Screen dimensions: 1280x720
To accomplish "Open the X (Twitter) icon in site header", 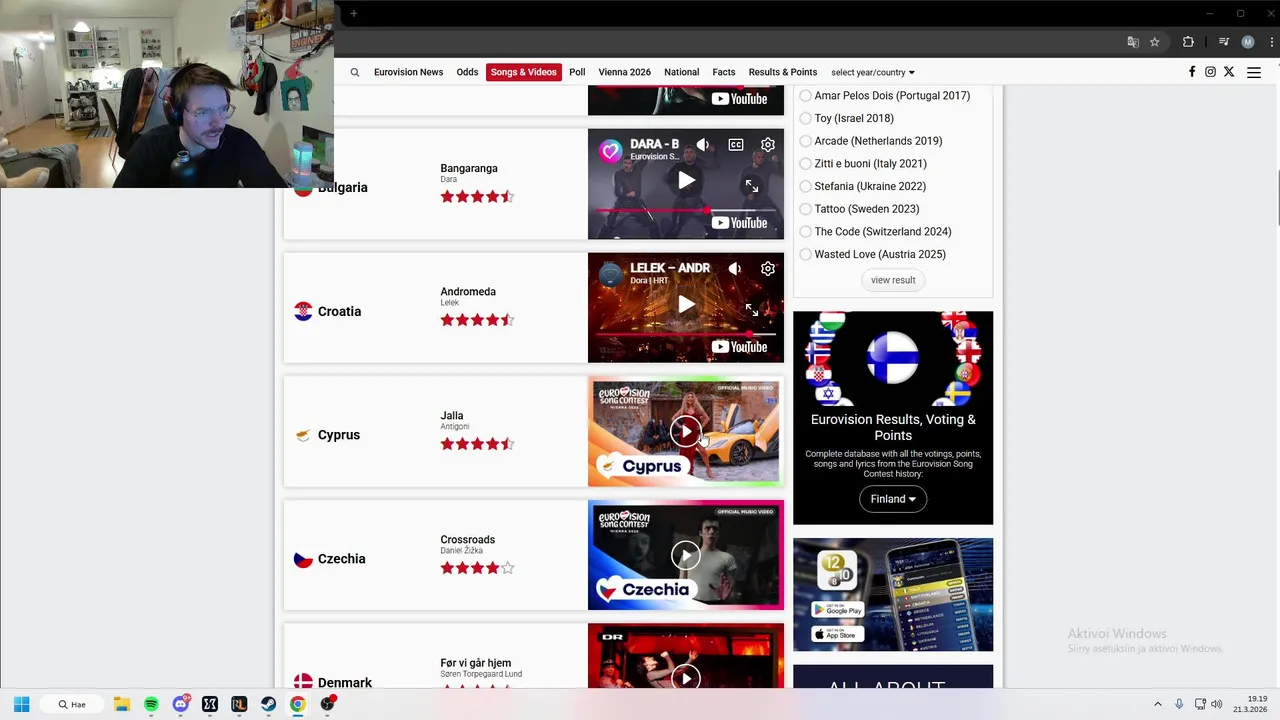I will pos(1229,72).
